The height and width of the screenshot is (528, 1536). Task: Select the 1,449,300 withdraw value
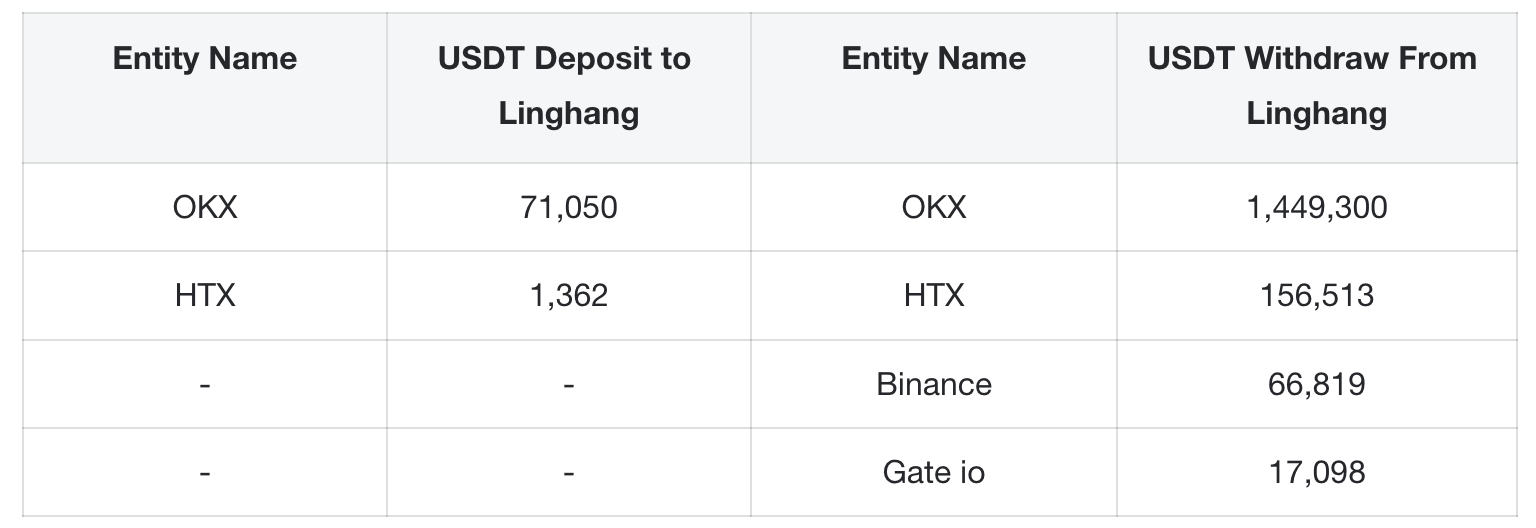1316,207
